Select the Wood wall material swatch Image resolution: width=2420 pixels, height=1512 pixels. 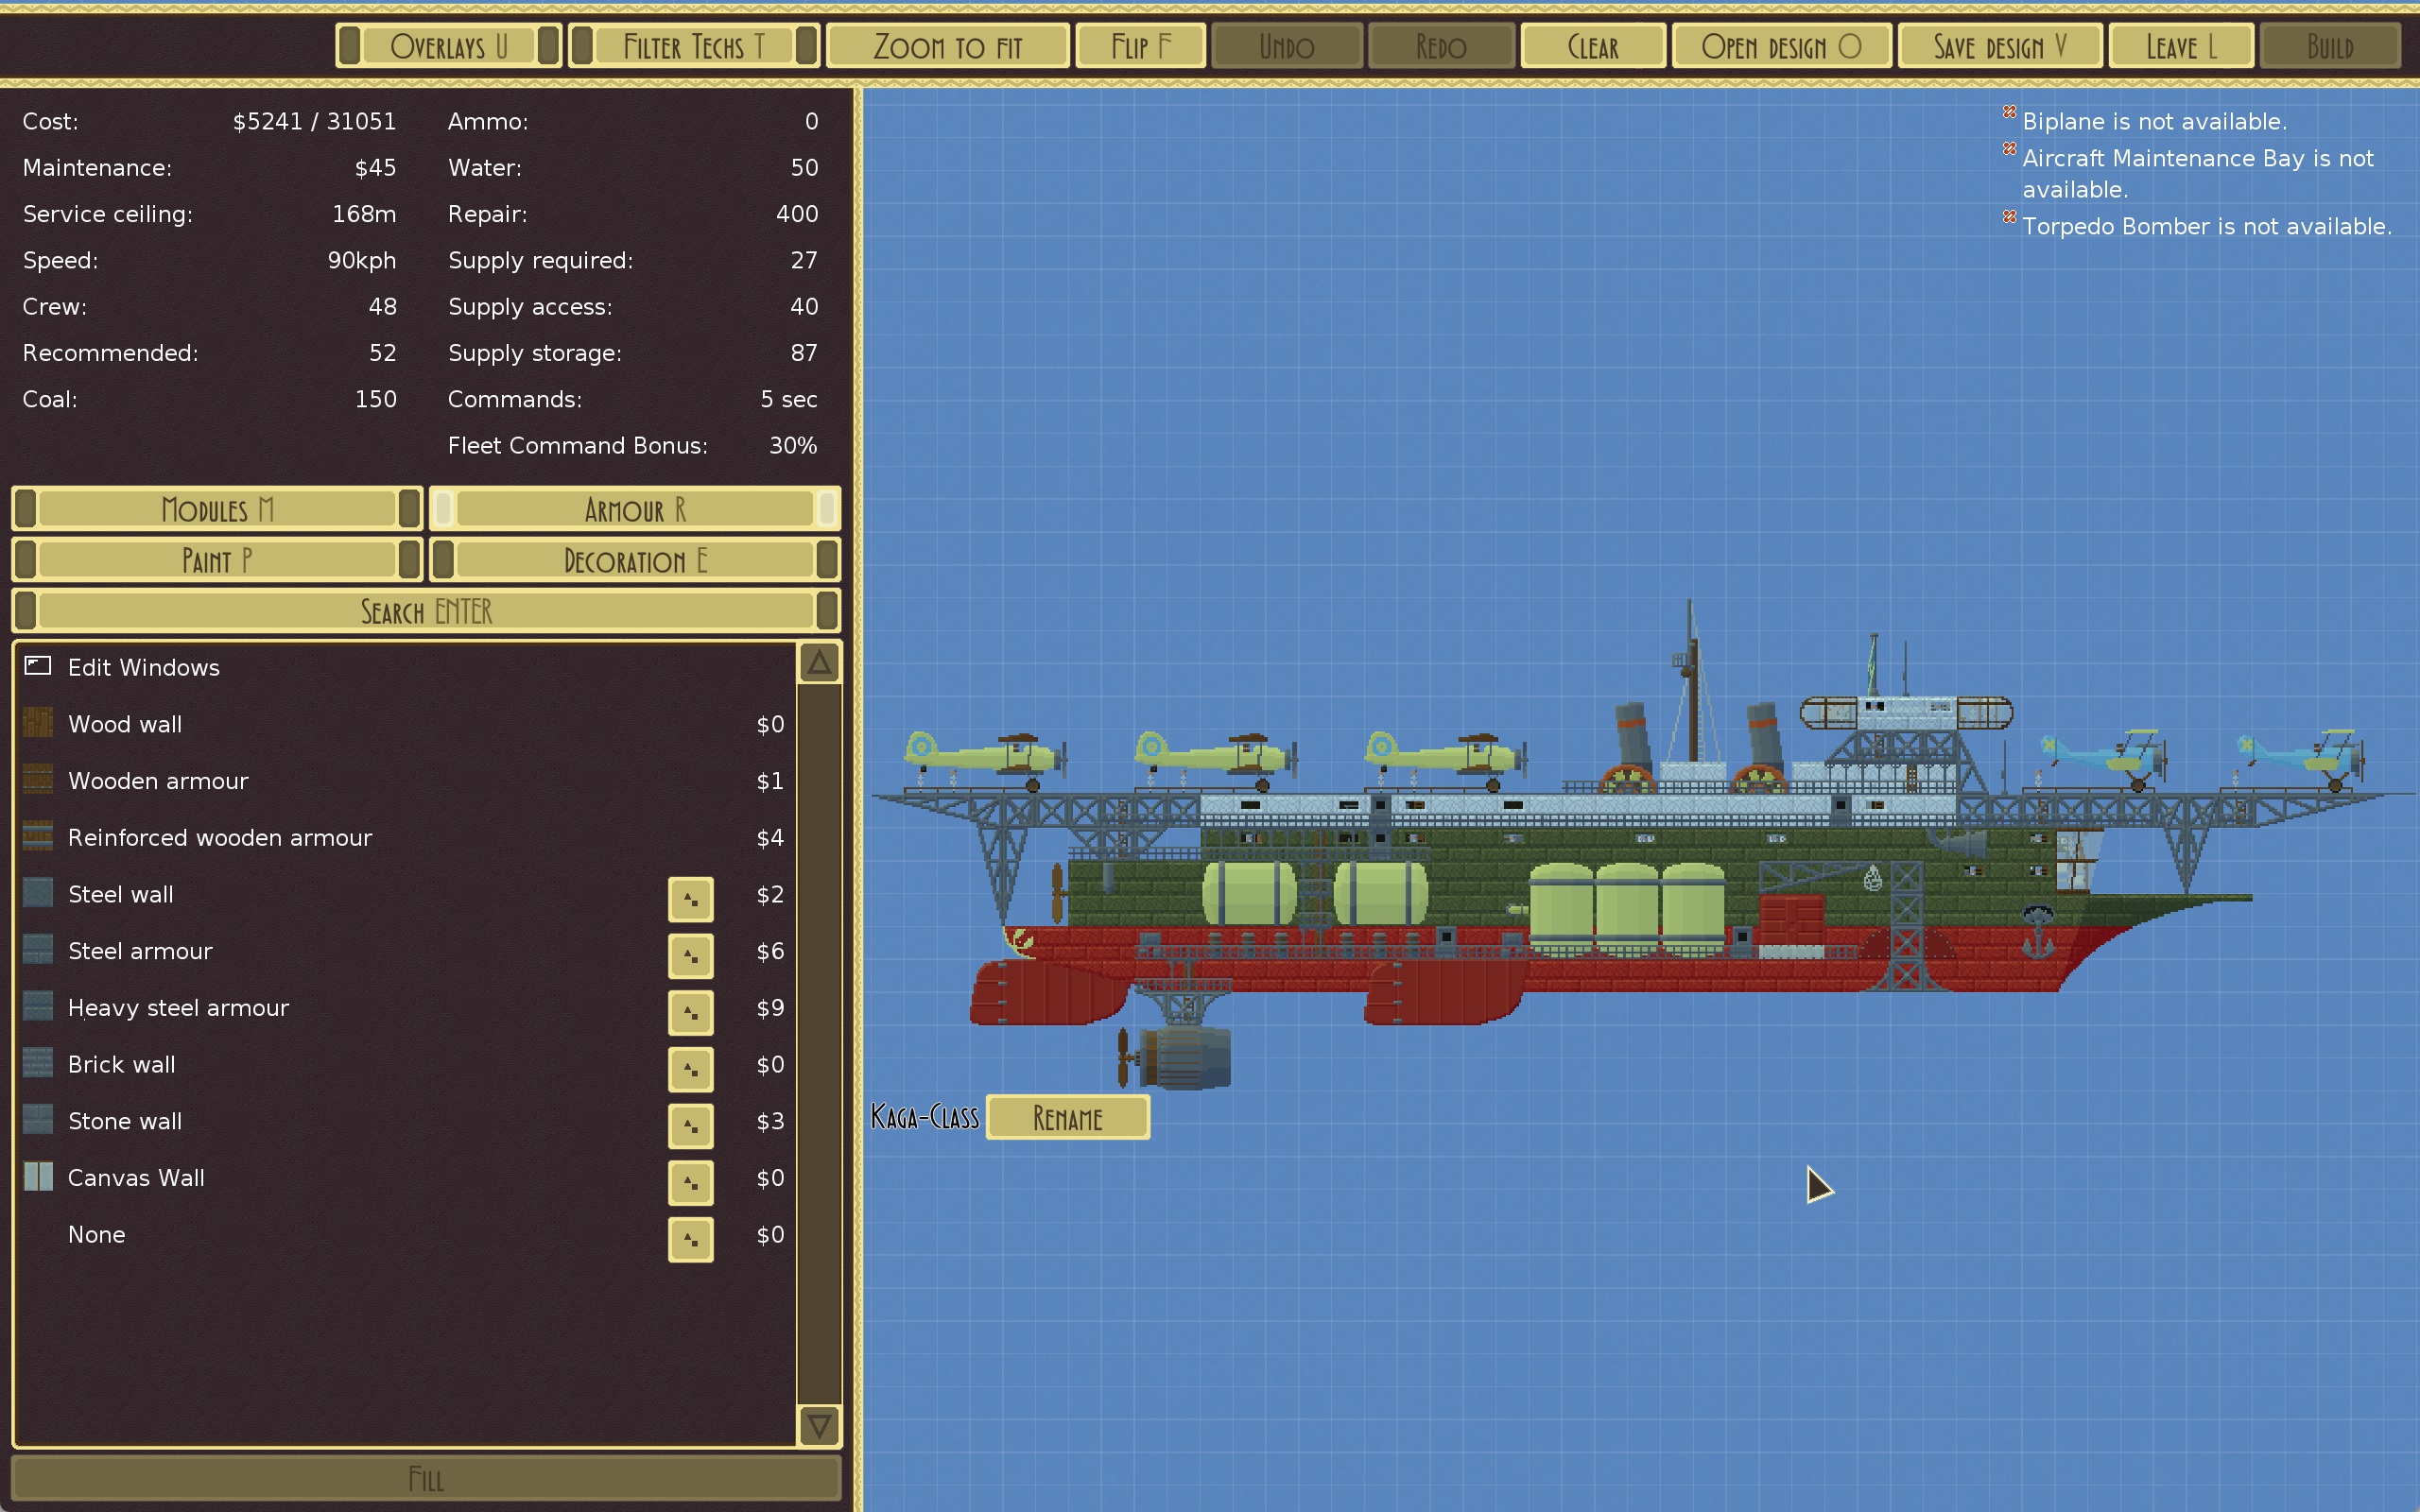[x=38, y=723]
